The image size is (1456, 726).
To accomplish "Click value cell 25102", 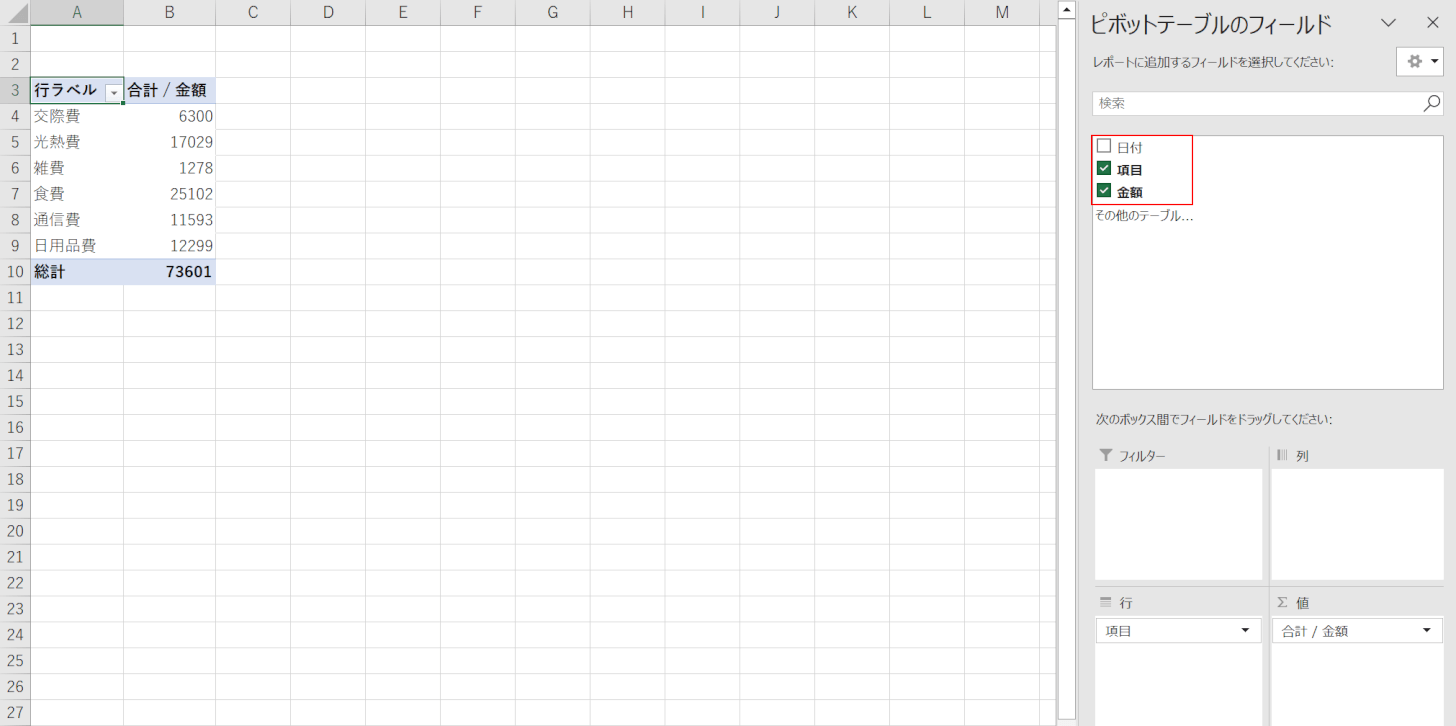I will point(170,194).
